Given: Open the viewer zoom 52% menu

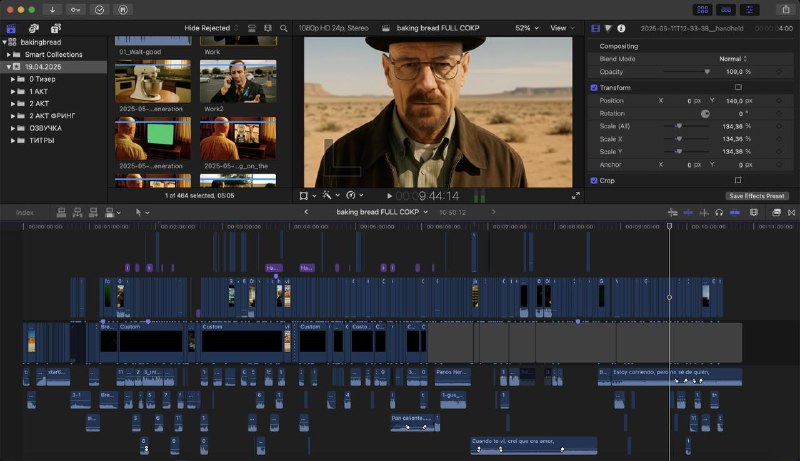Looking at the screenshot, I should click(527, 28).
